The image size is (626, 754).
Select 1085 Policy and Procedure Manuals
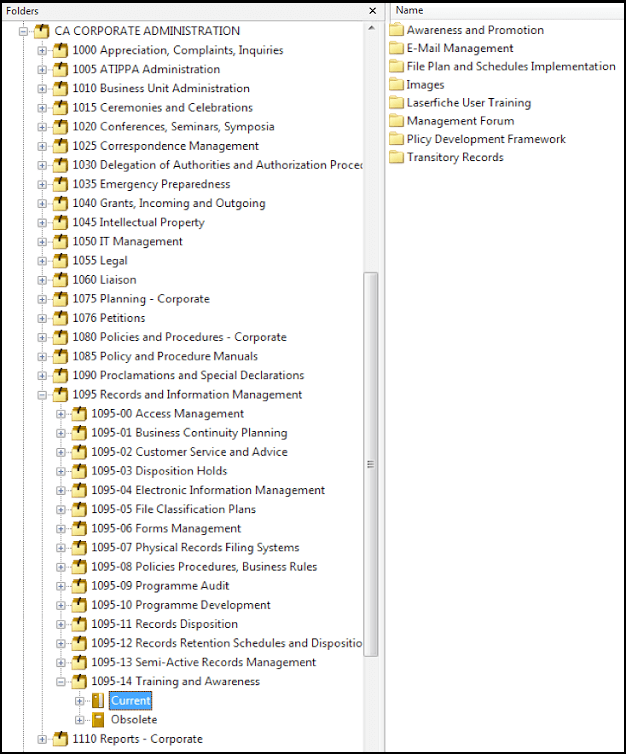[x=165, y=356]
